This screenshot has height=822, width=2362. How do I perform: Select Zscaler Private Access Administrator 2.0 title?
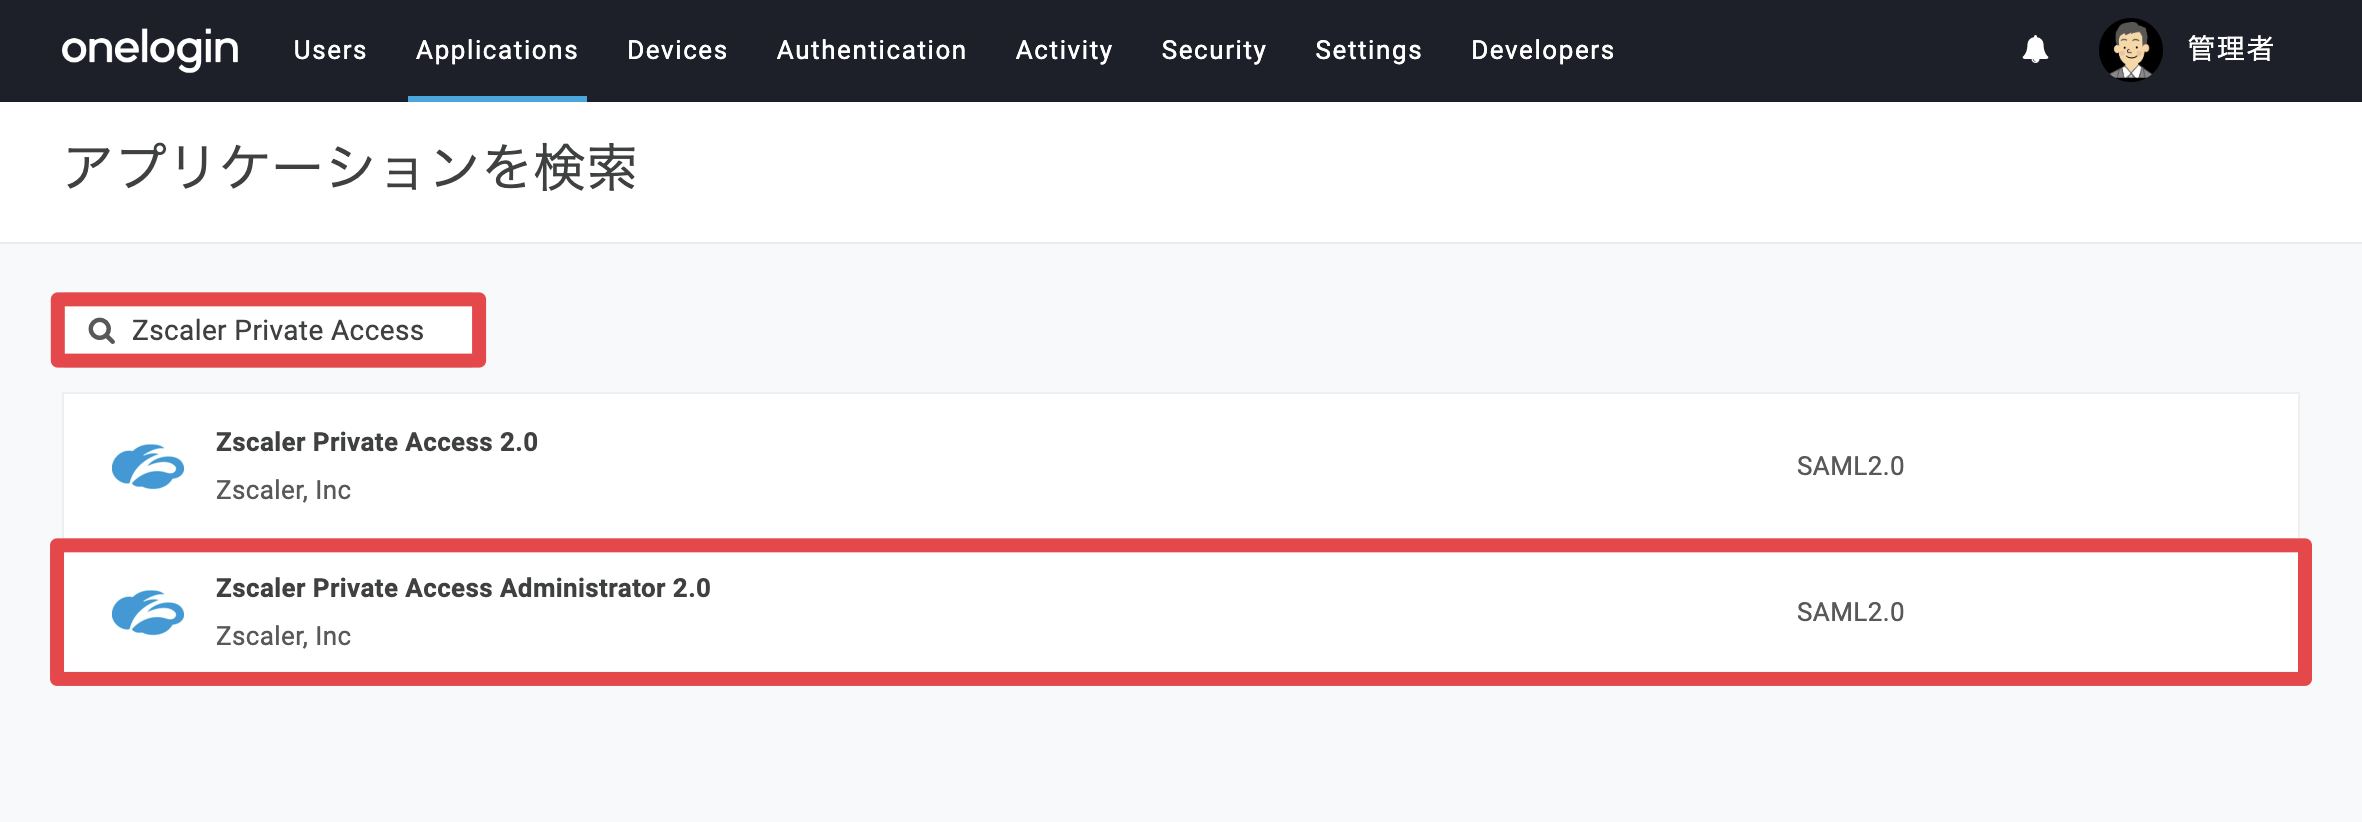click(463, 588)
